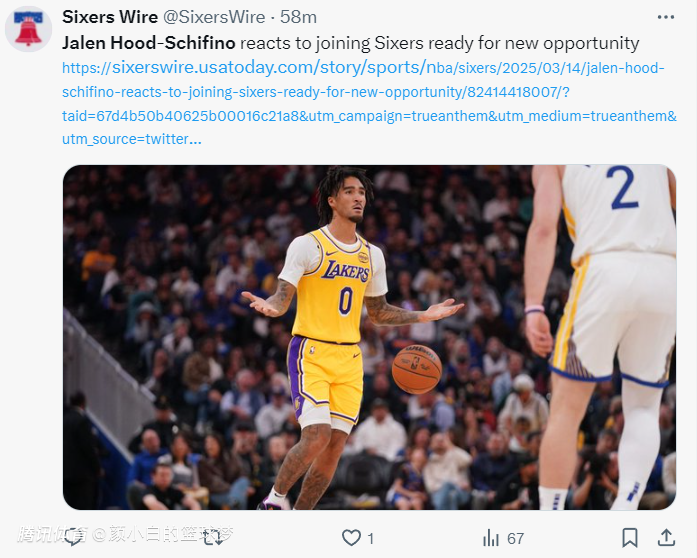This screenshot has width=697, height=558.
Task: Click the truncated utm_source=twitter link ending
Action: pyautogui.click(x=130, y=139)
